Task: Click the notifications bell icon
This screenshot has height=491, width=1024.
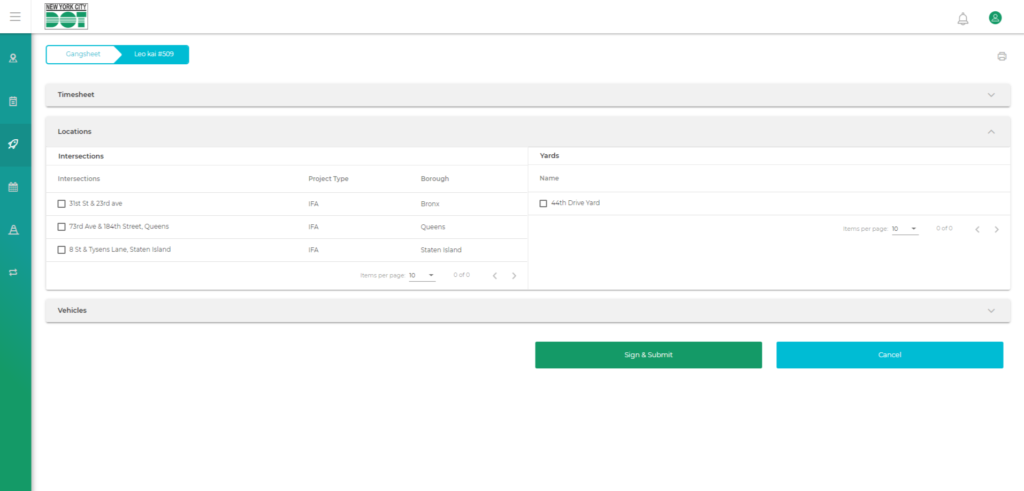Action: pos(963,18)
